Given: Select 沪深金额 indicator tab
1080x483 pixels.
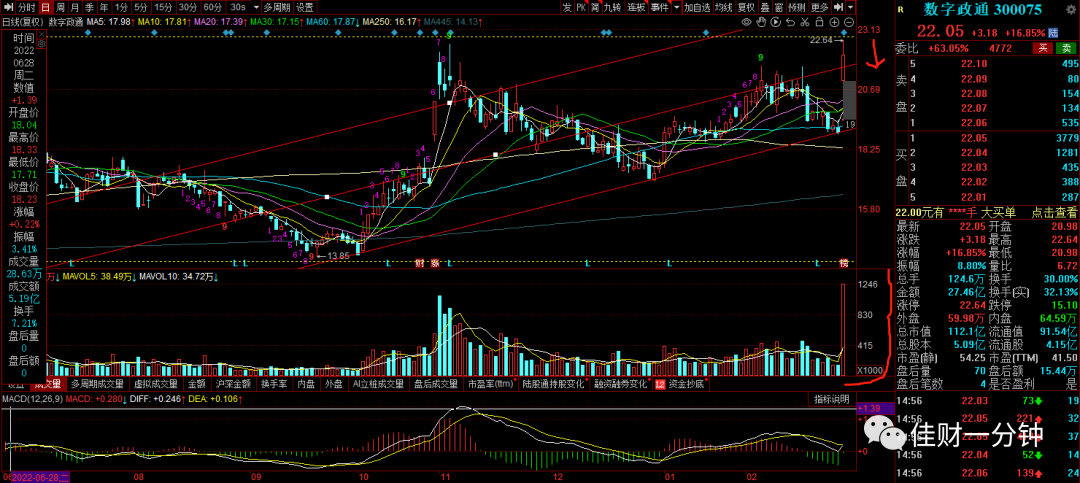Looking at the screenshot, I should (x=233, y=383).
